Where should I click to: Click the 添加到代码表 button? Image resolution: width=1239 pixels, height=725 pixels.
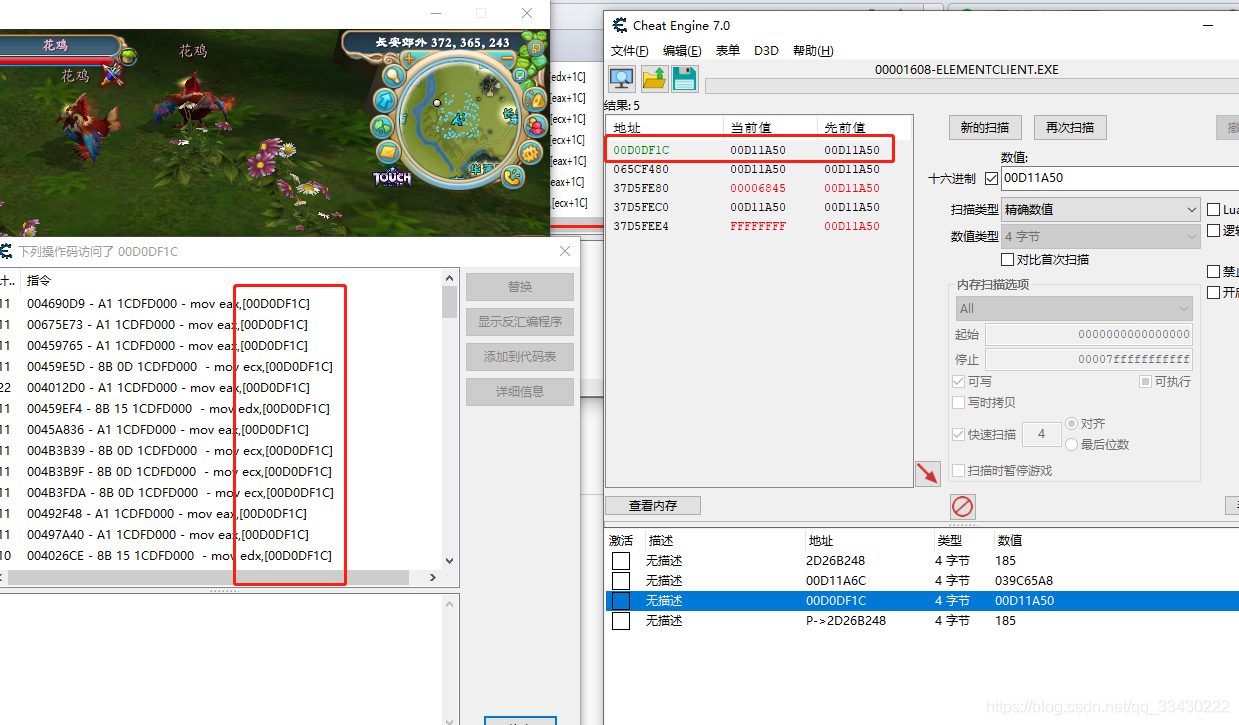[520, 357]
